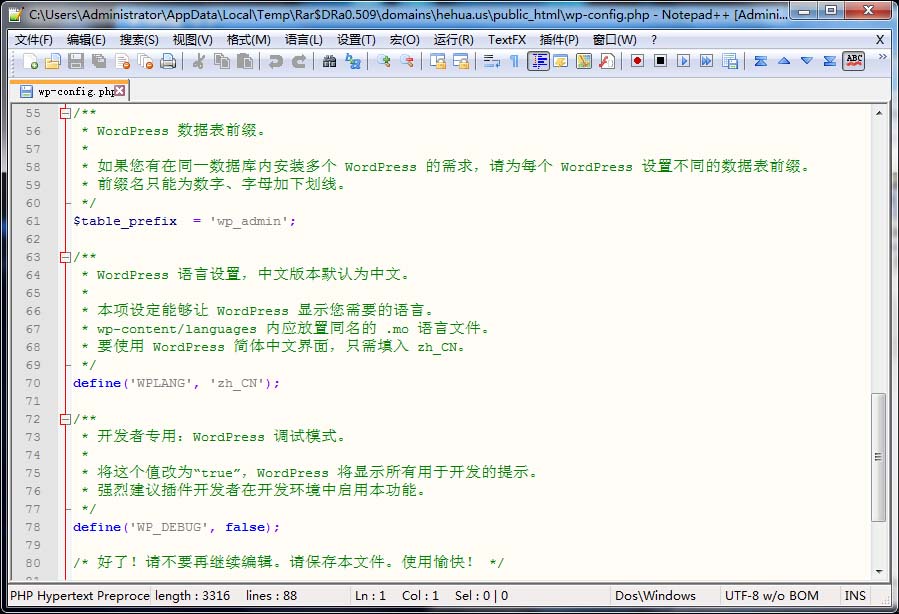Click the vertical scrollbar thumb
899x614 pixels.
(879, 455)
